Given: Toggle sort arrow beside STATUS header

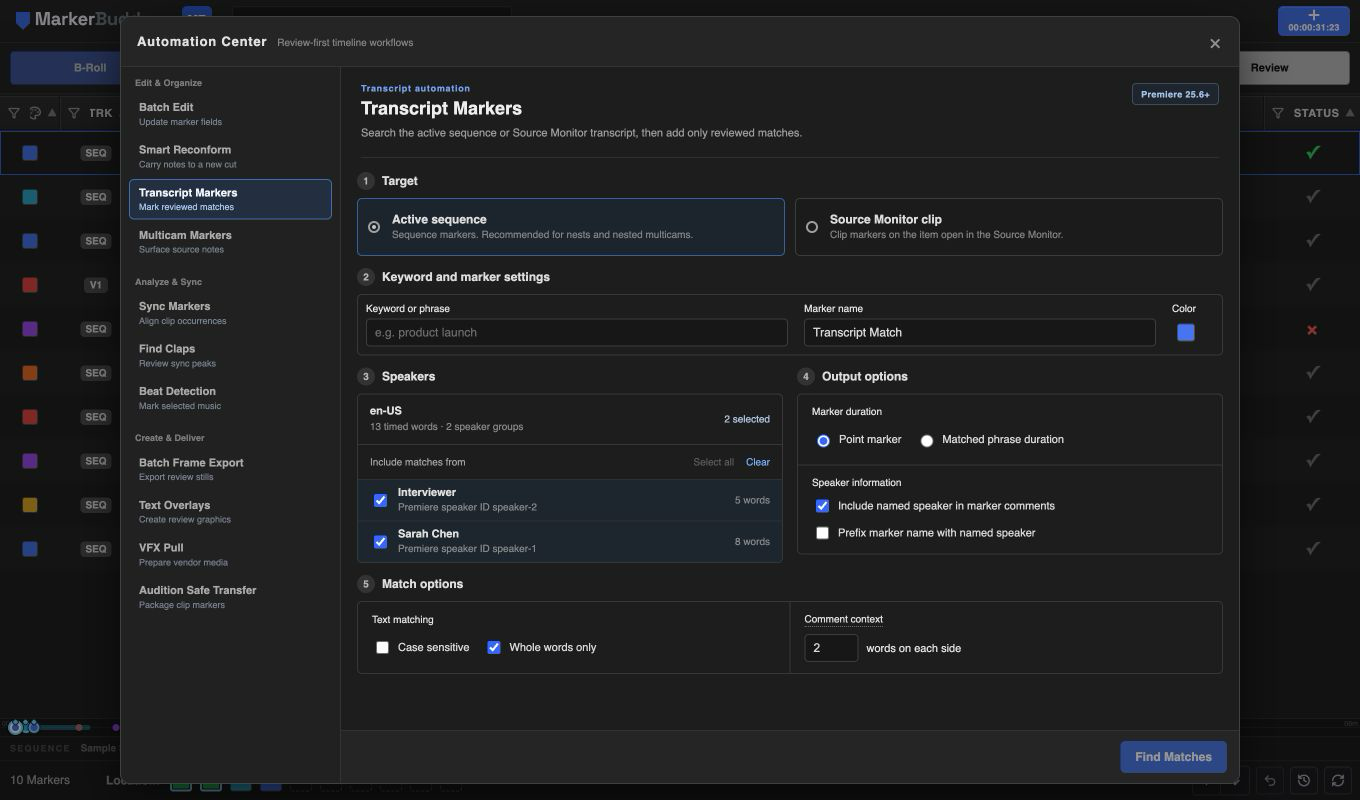Looking at the screenshot, I should [1350, 113].
